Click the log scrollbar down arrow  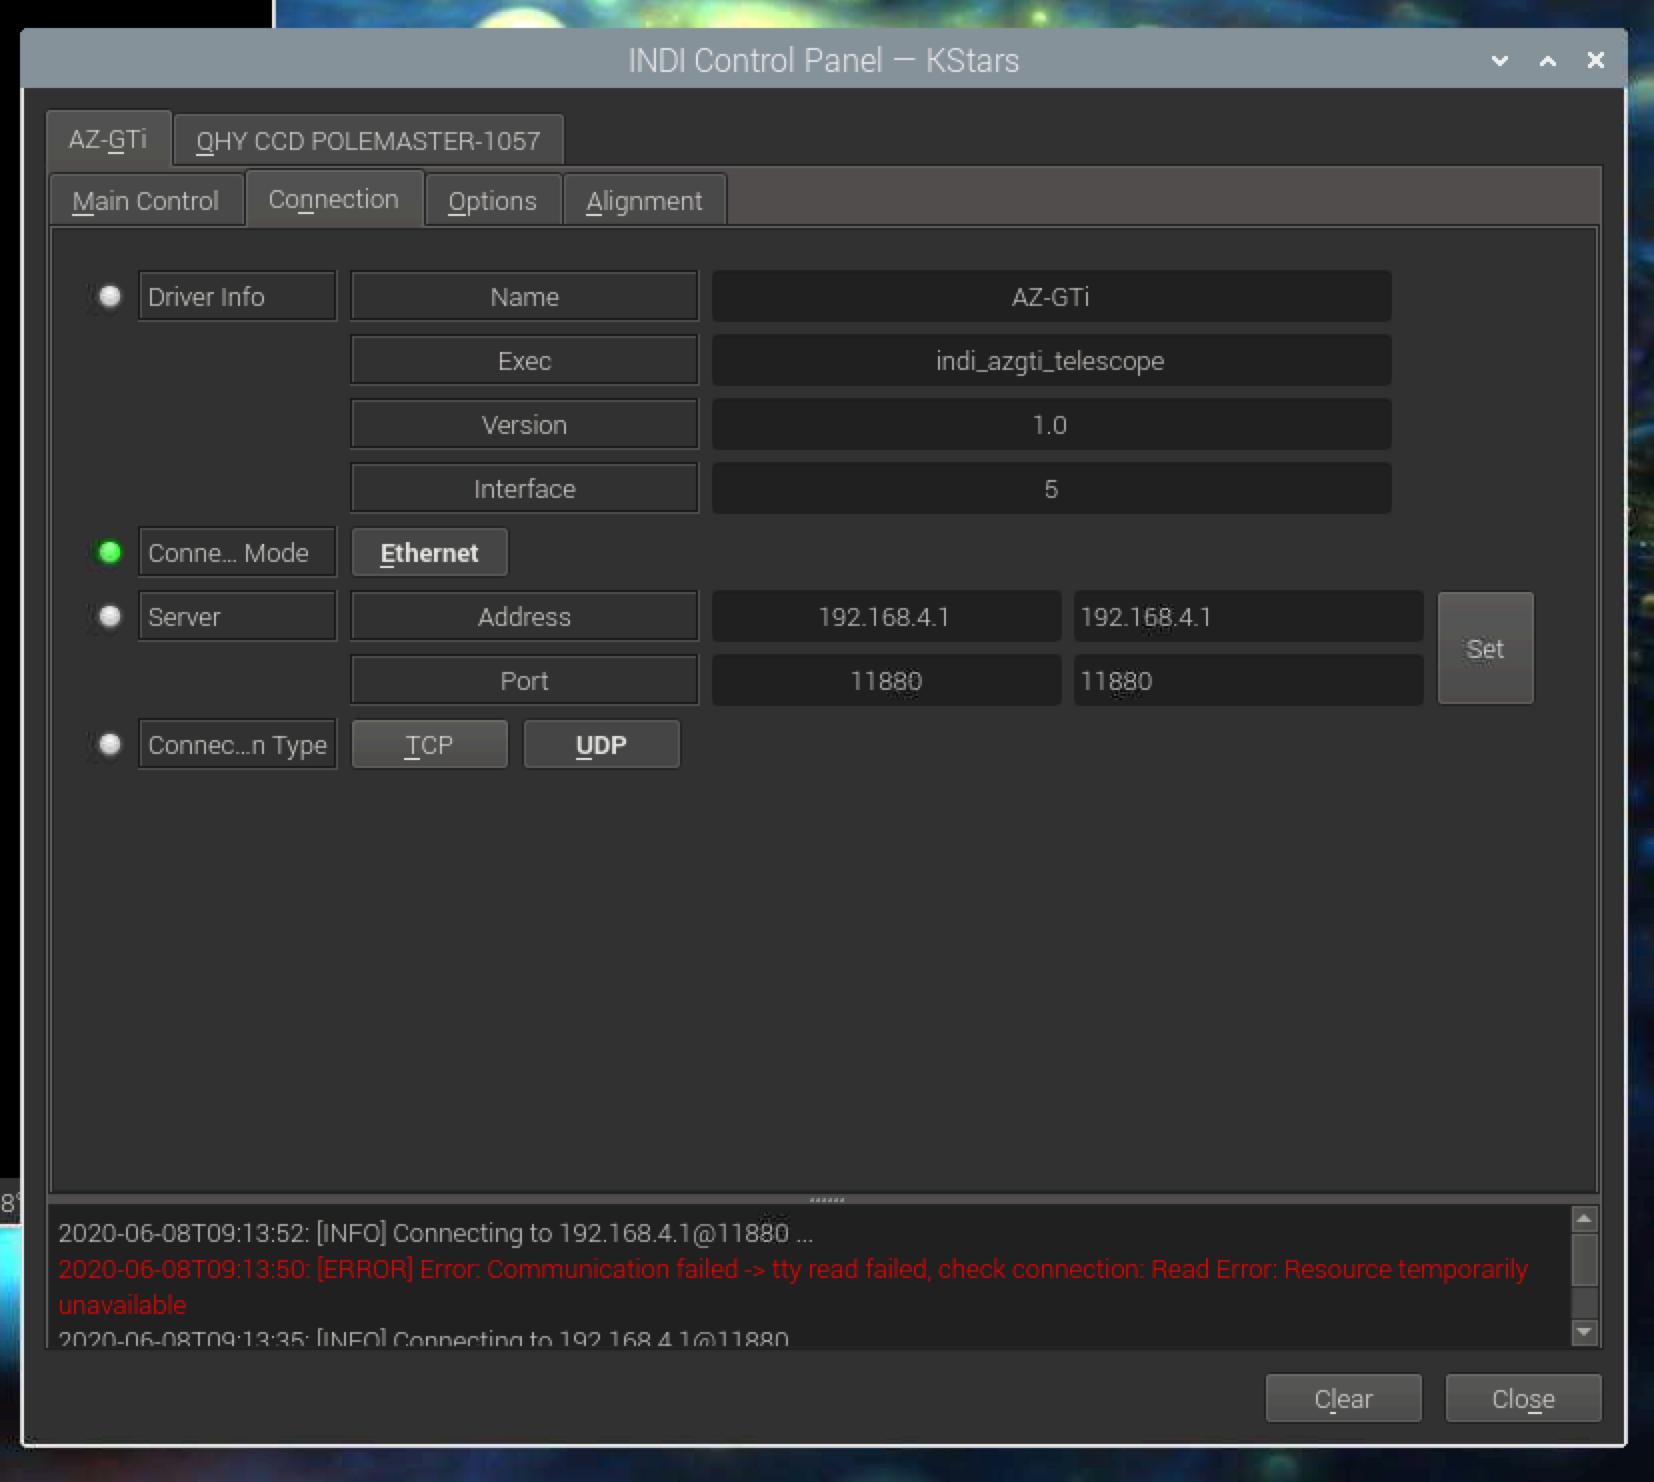click(1584, 1332)
